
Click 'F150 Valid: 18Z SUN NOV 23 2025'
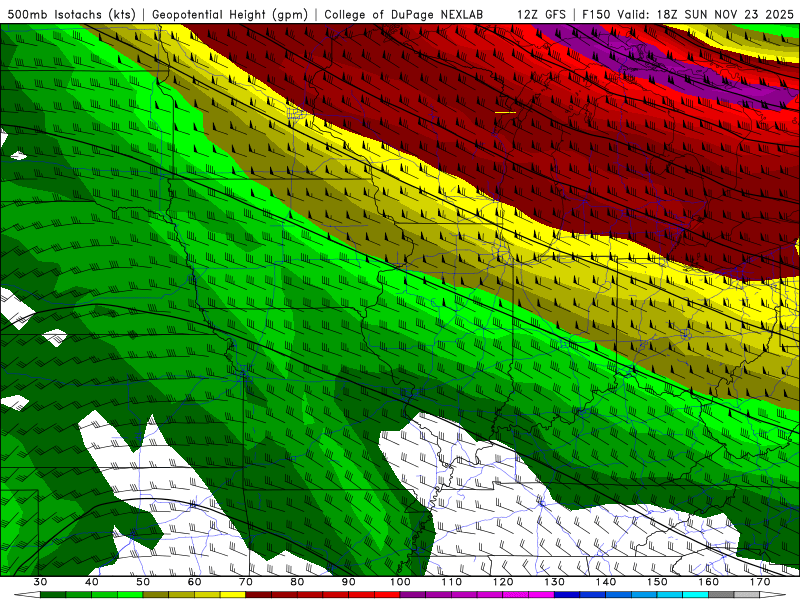pos(688,15)
